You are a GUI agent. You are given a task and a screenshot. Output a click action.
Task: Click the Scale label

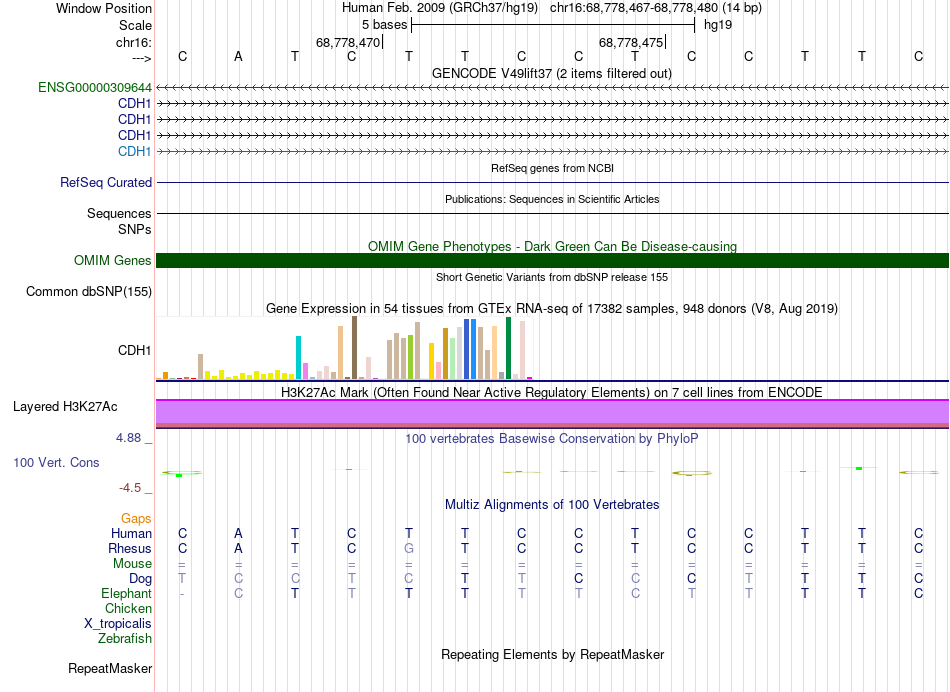[x=135, y=25]
